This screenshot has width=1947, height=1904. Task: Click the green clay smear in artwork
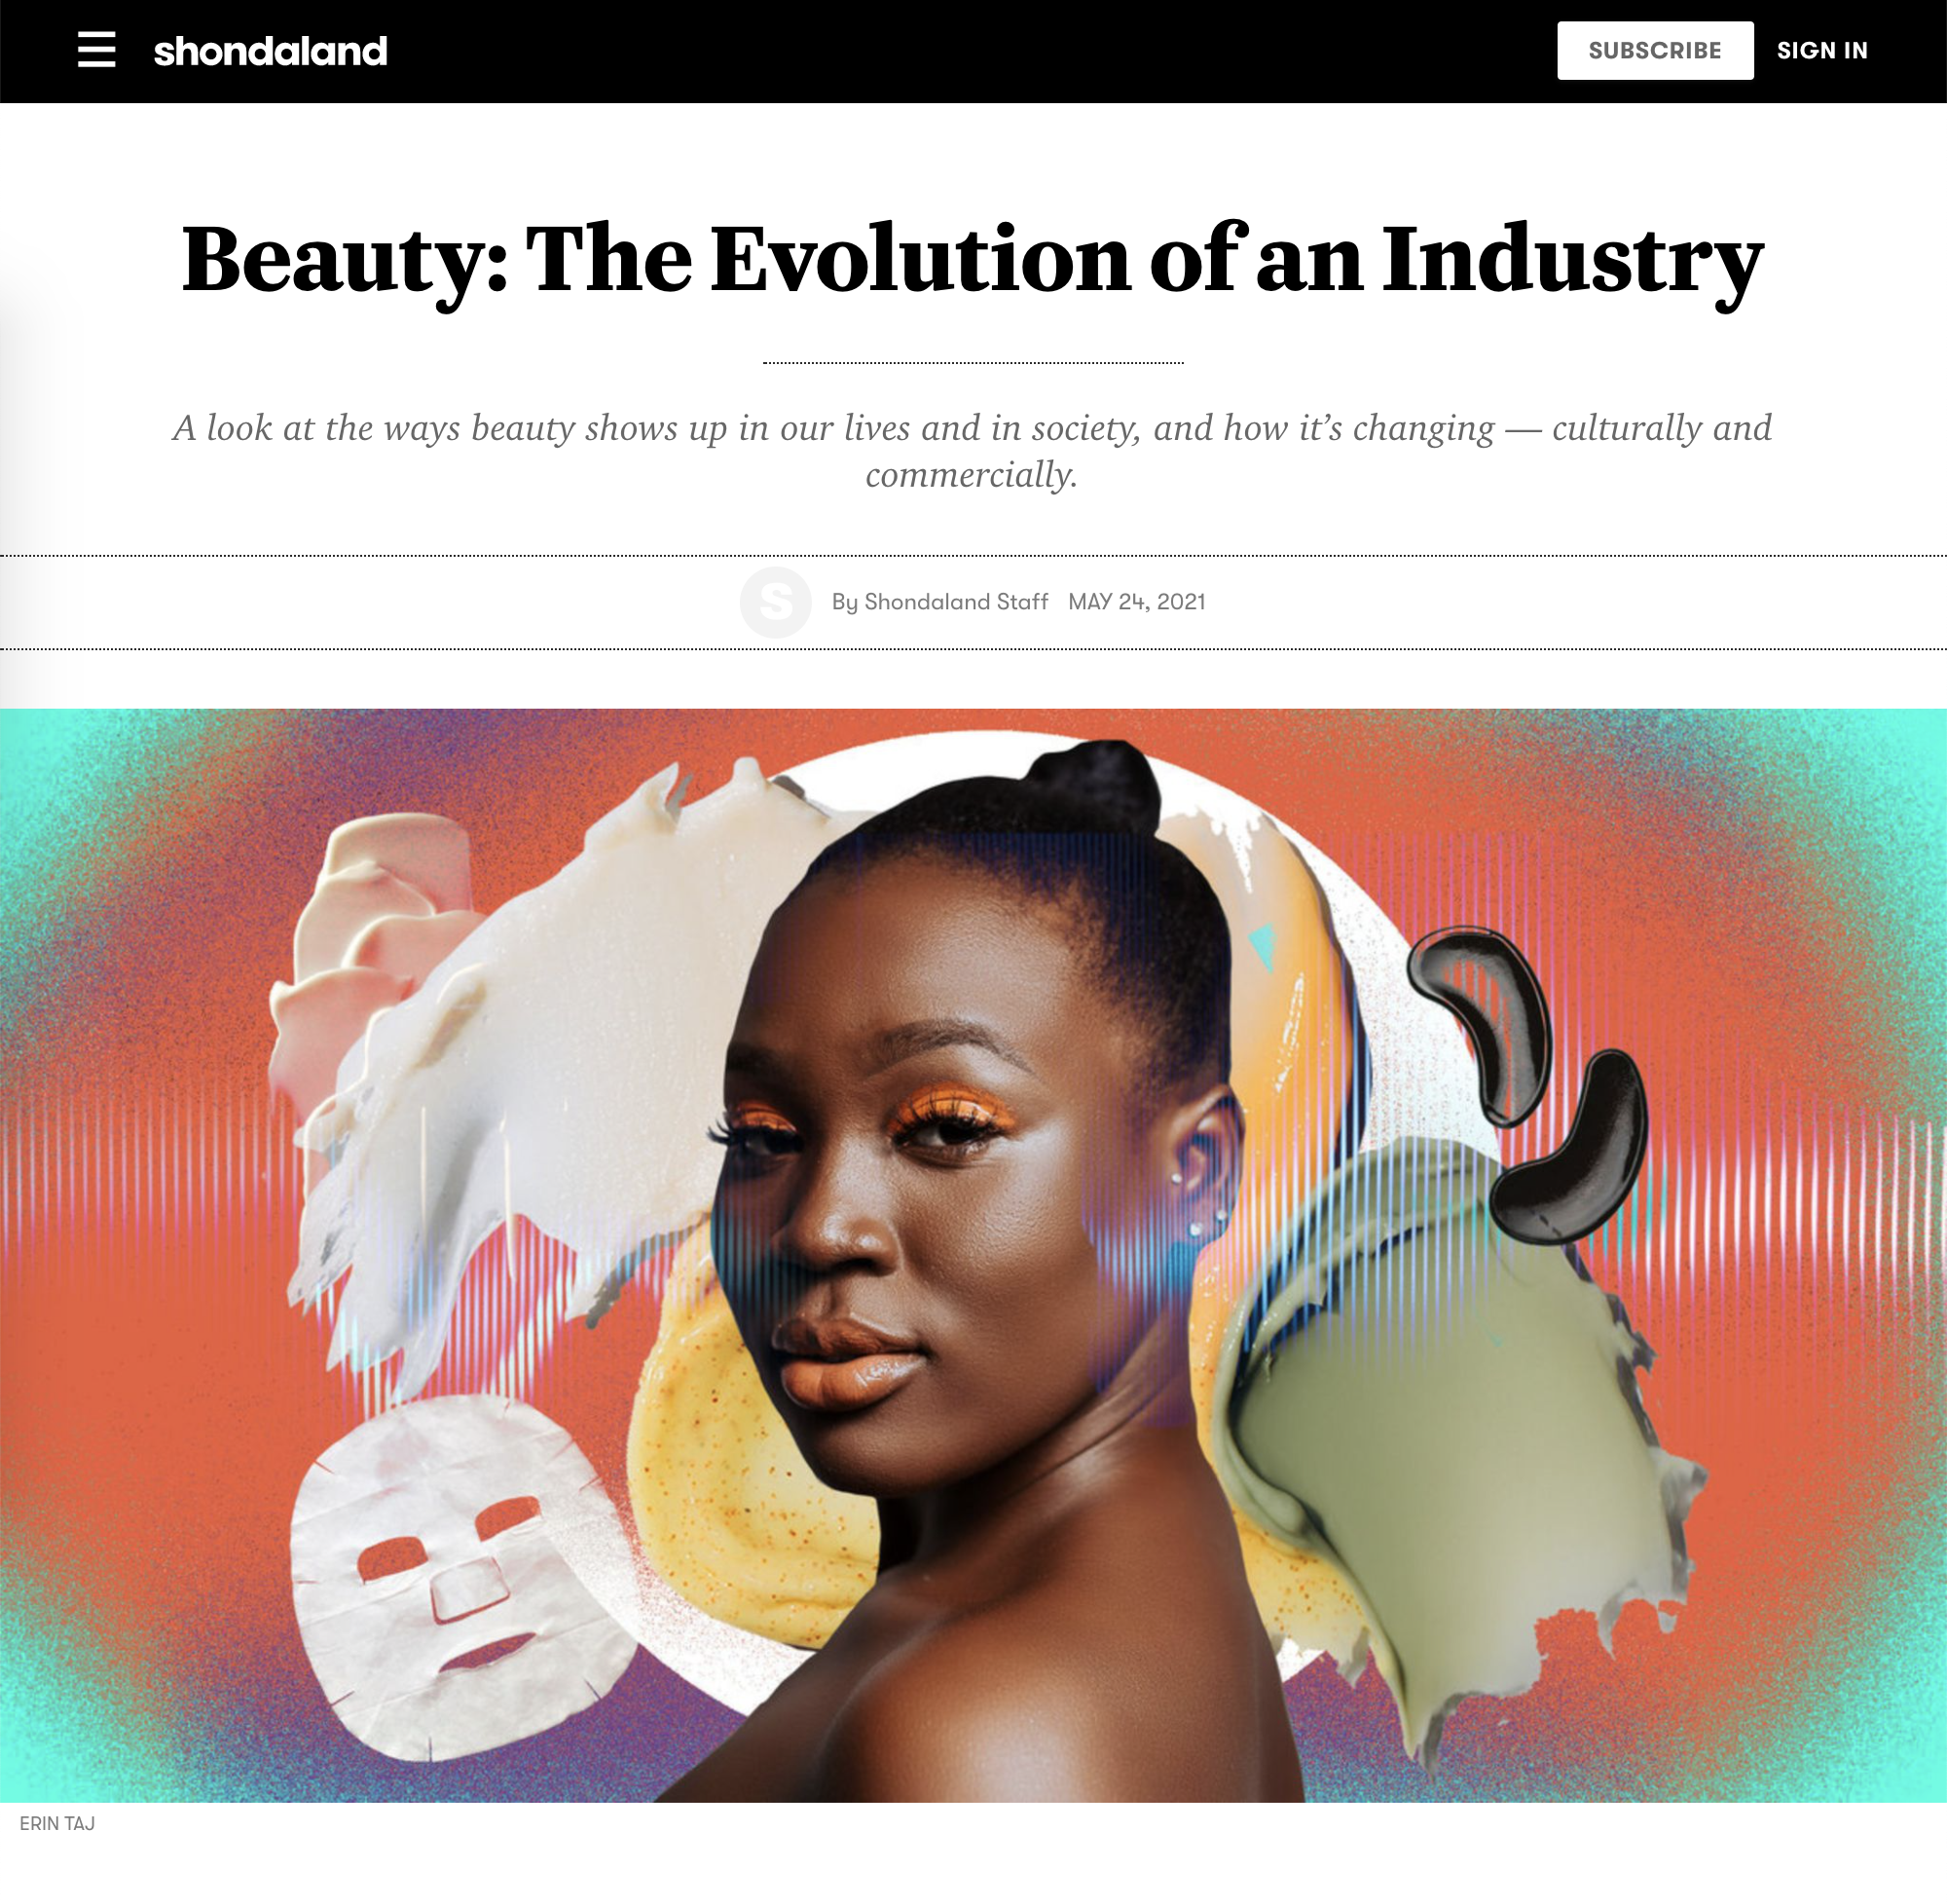click(1450, 1440)
